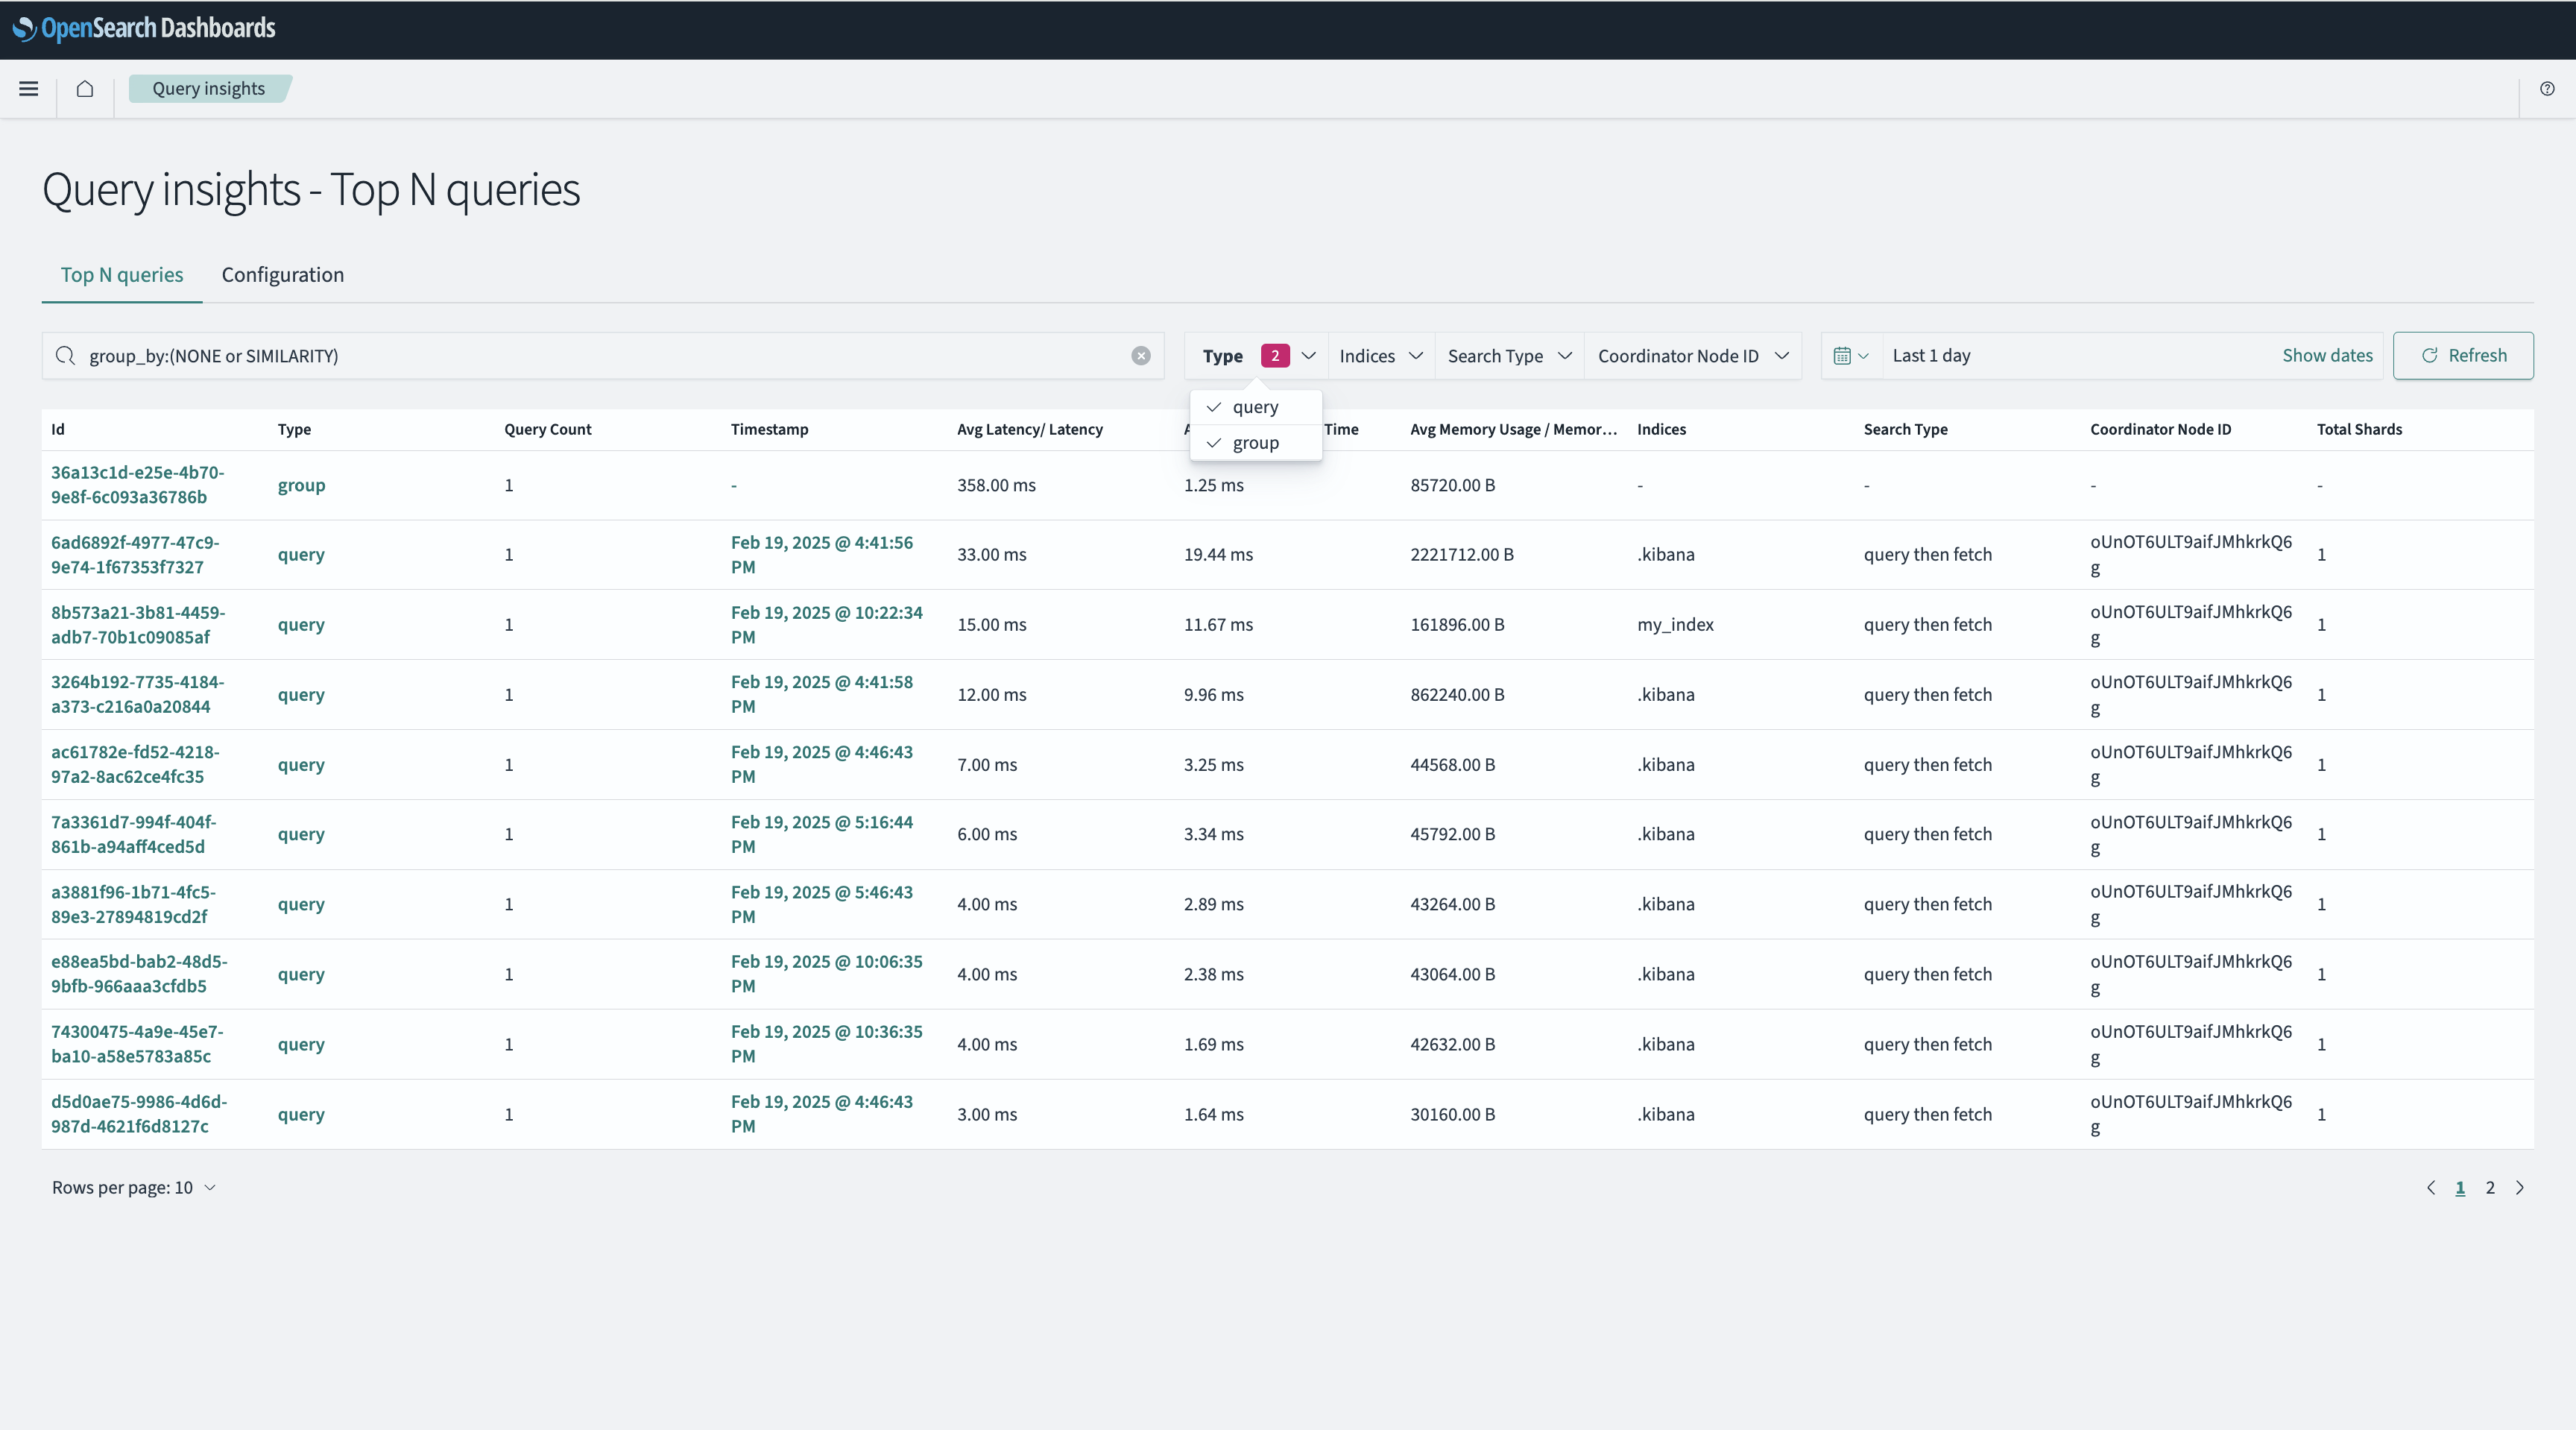Change Rows per page setting
Image resolution: width=2576 pixels, height=1430 pixels.
(x=134, y=1188)
